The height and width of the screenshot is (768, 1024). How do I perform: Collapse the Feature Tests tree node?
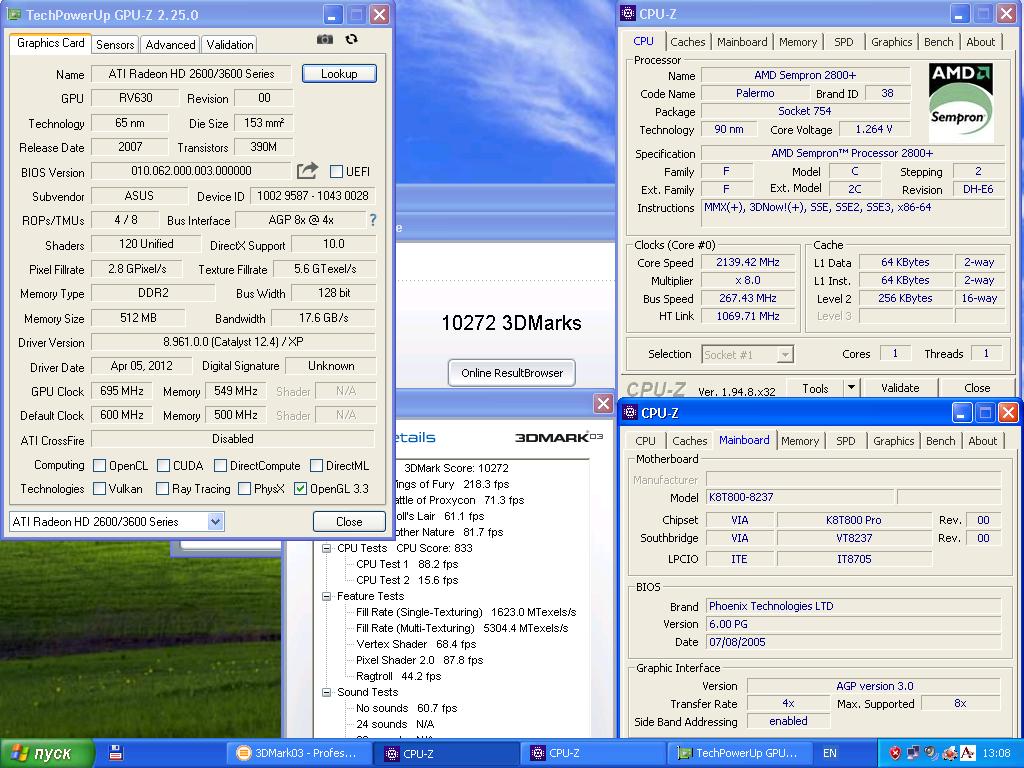(x=327, y=596)
